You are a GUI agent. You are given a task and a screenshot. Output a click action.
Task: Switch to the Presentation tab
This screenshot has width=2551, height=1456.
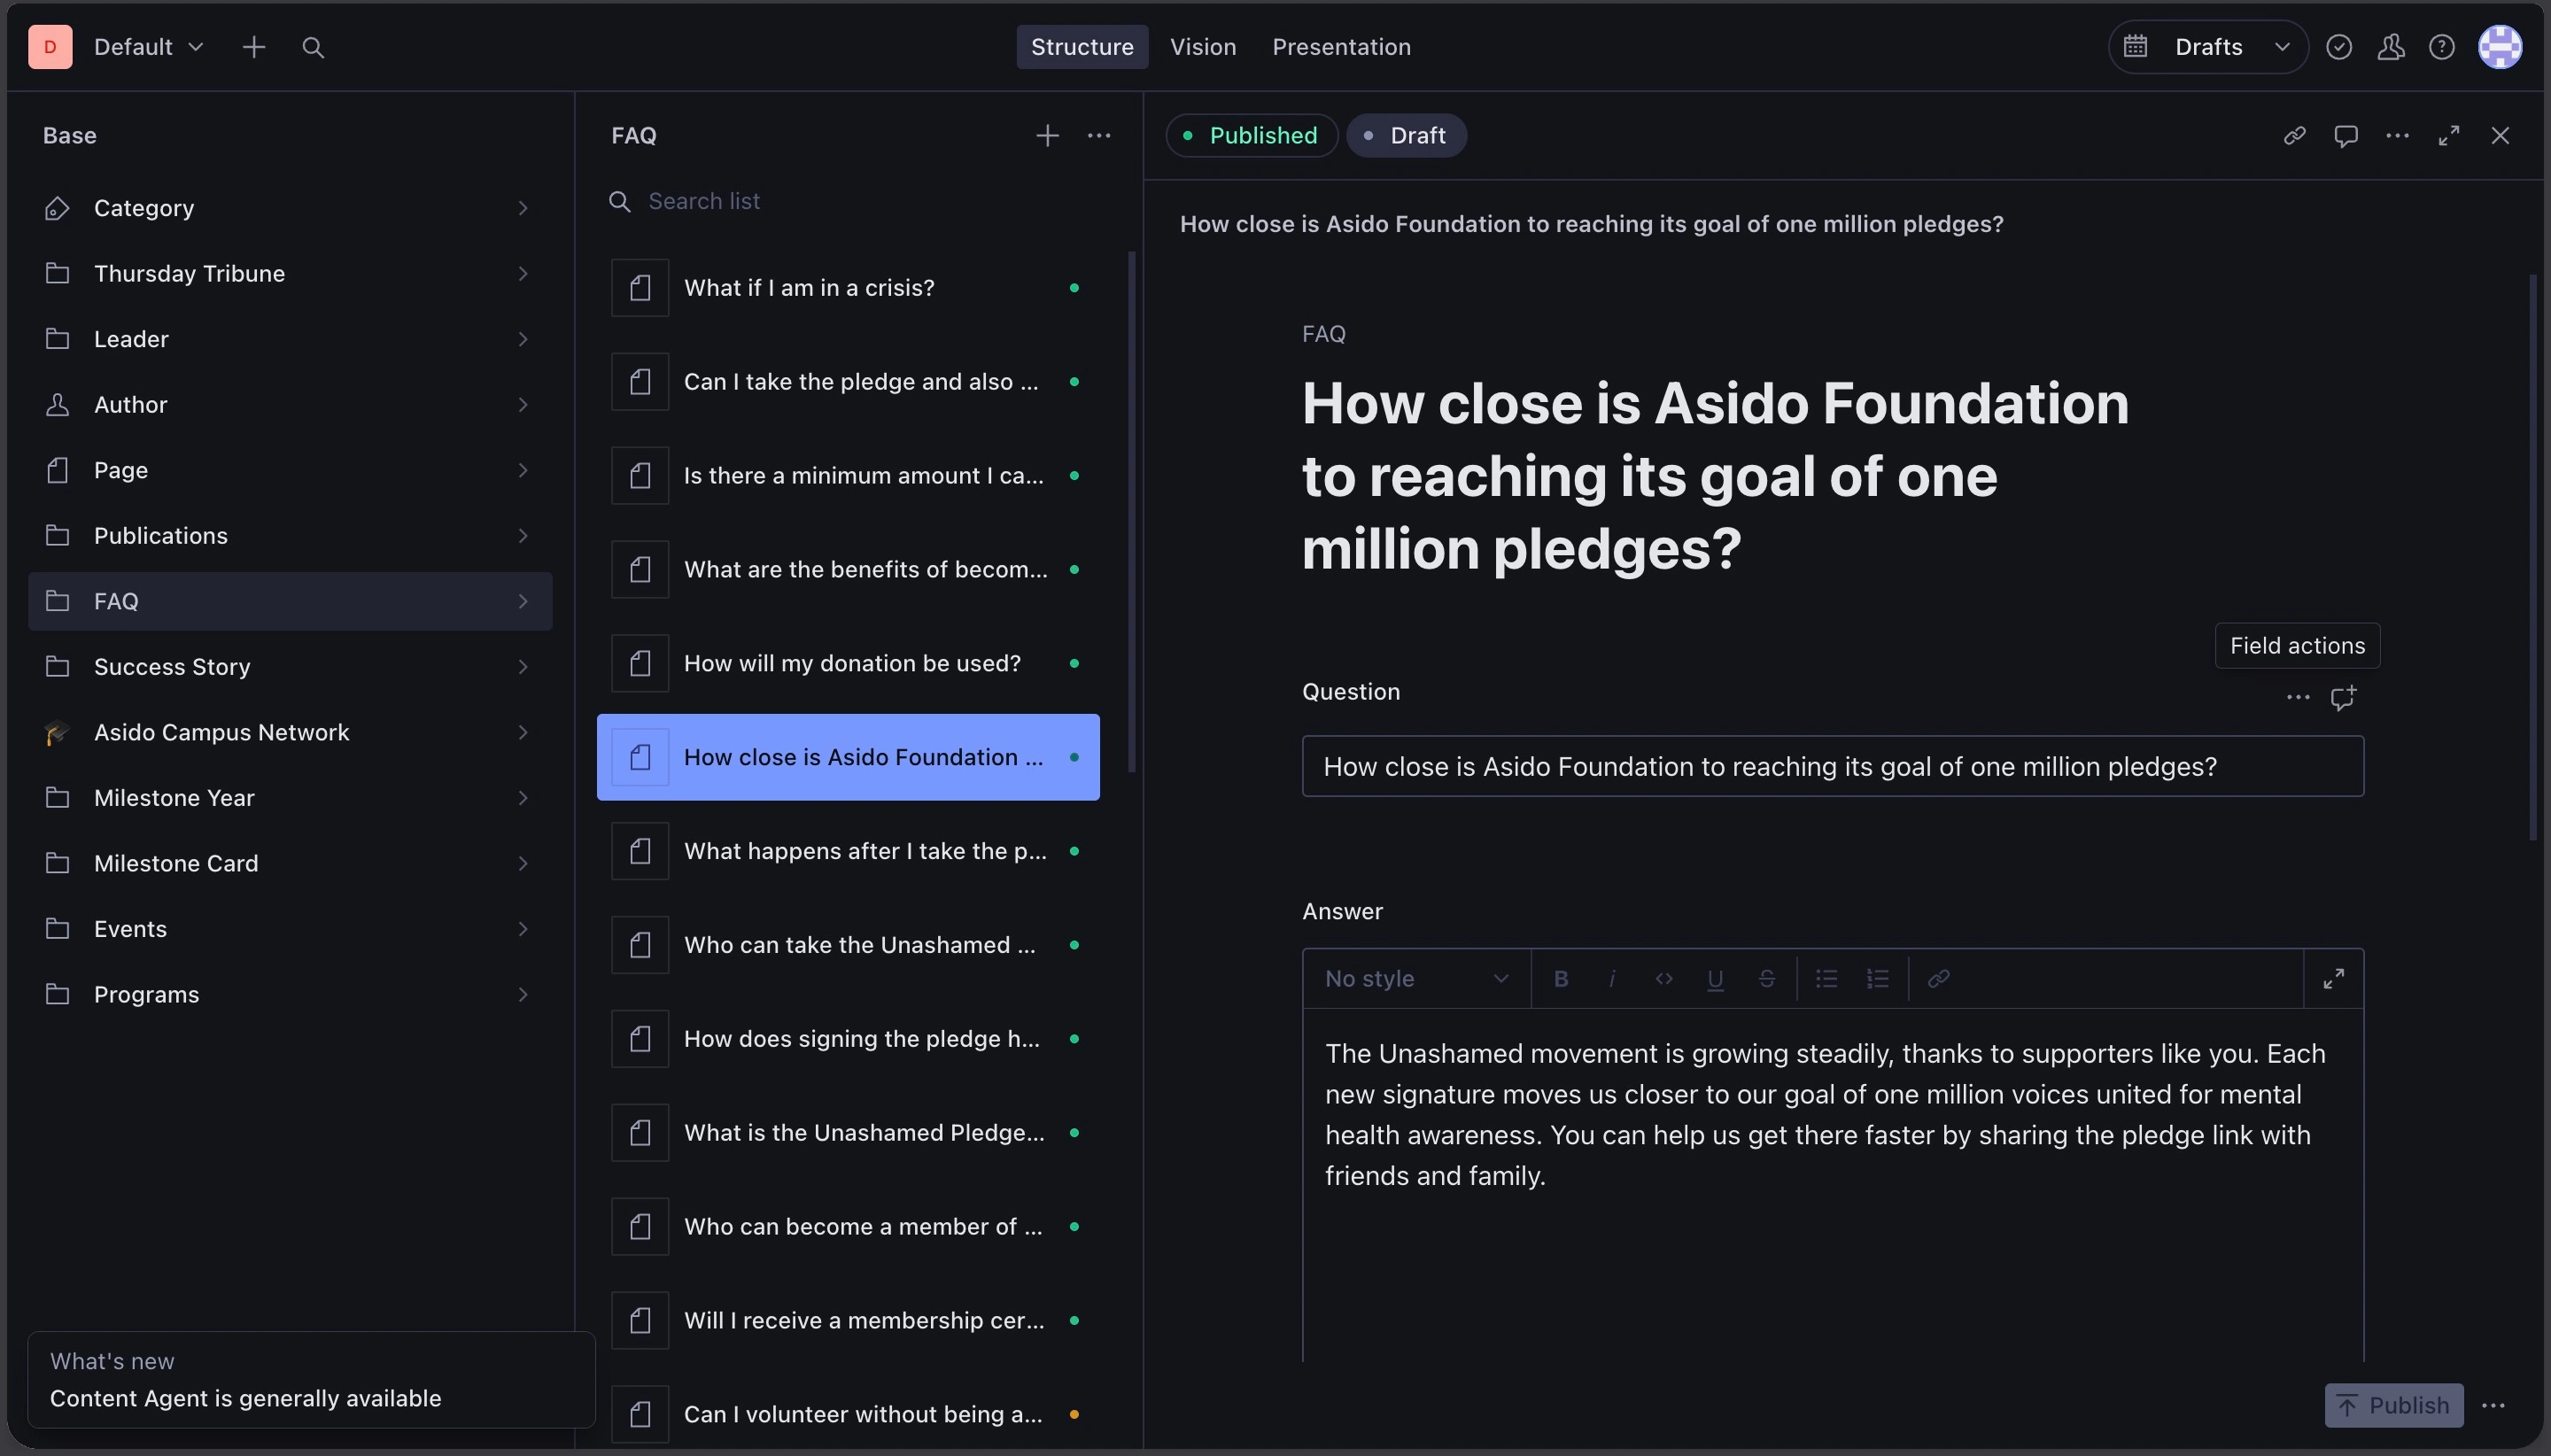coord(1340,46)
